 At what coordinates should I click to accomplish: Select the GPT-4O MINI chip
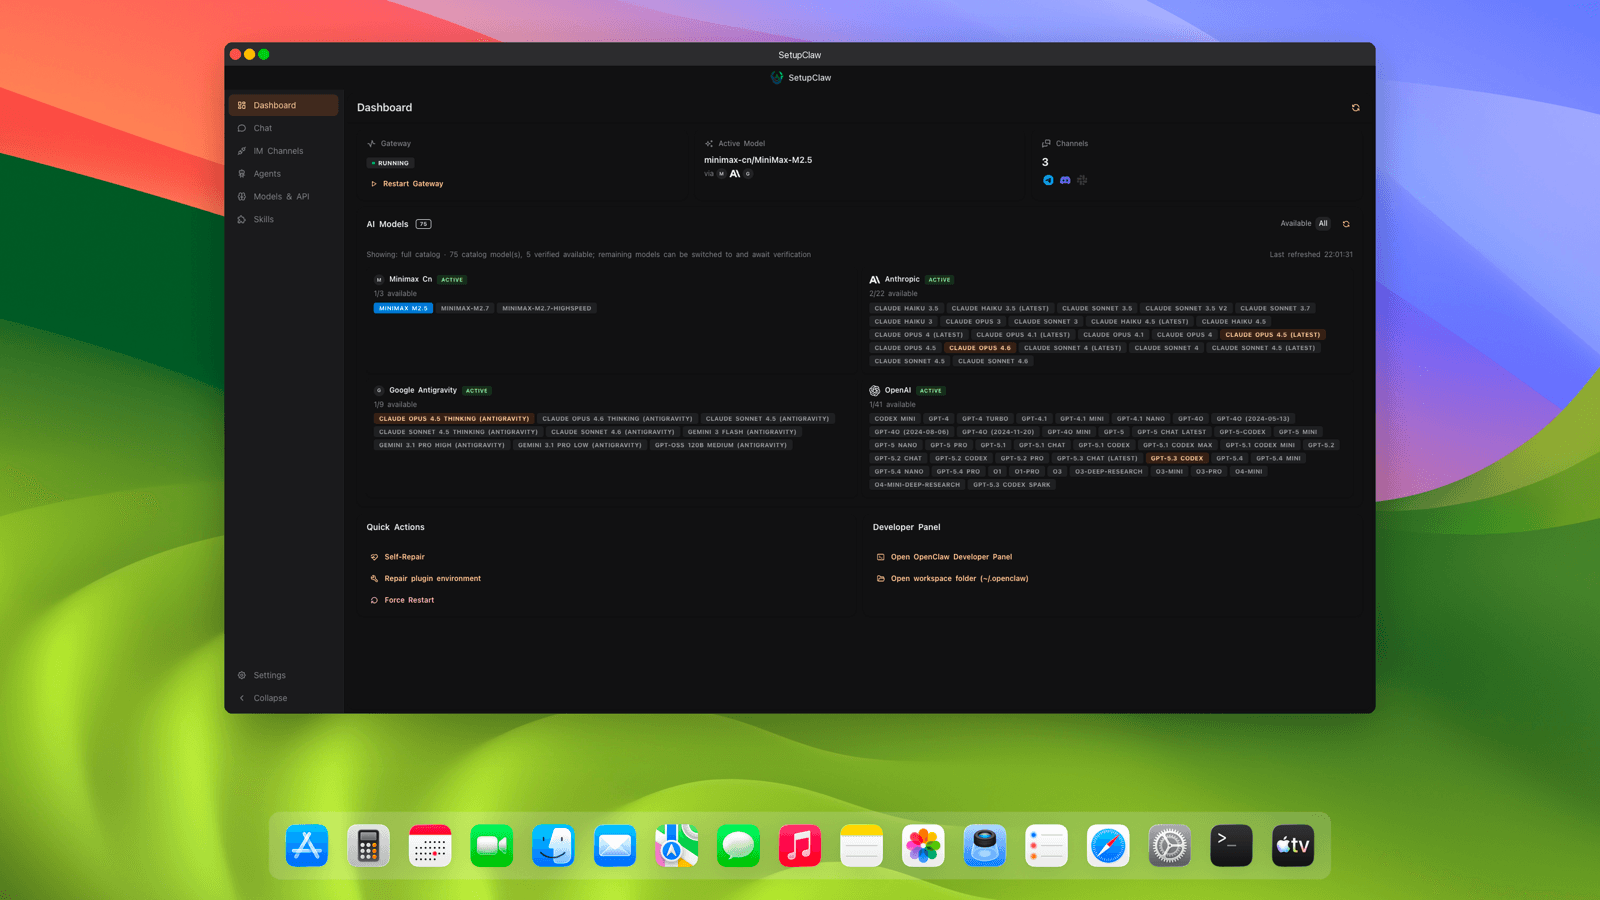(x=1069, y=432)
